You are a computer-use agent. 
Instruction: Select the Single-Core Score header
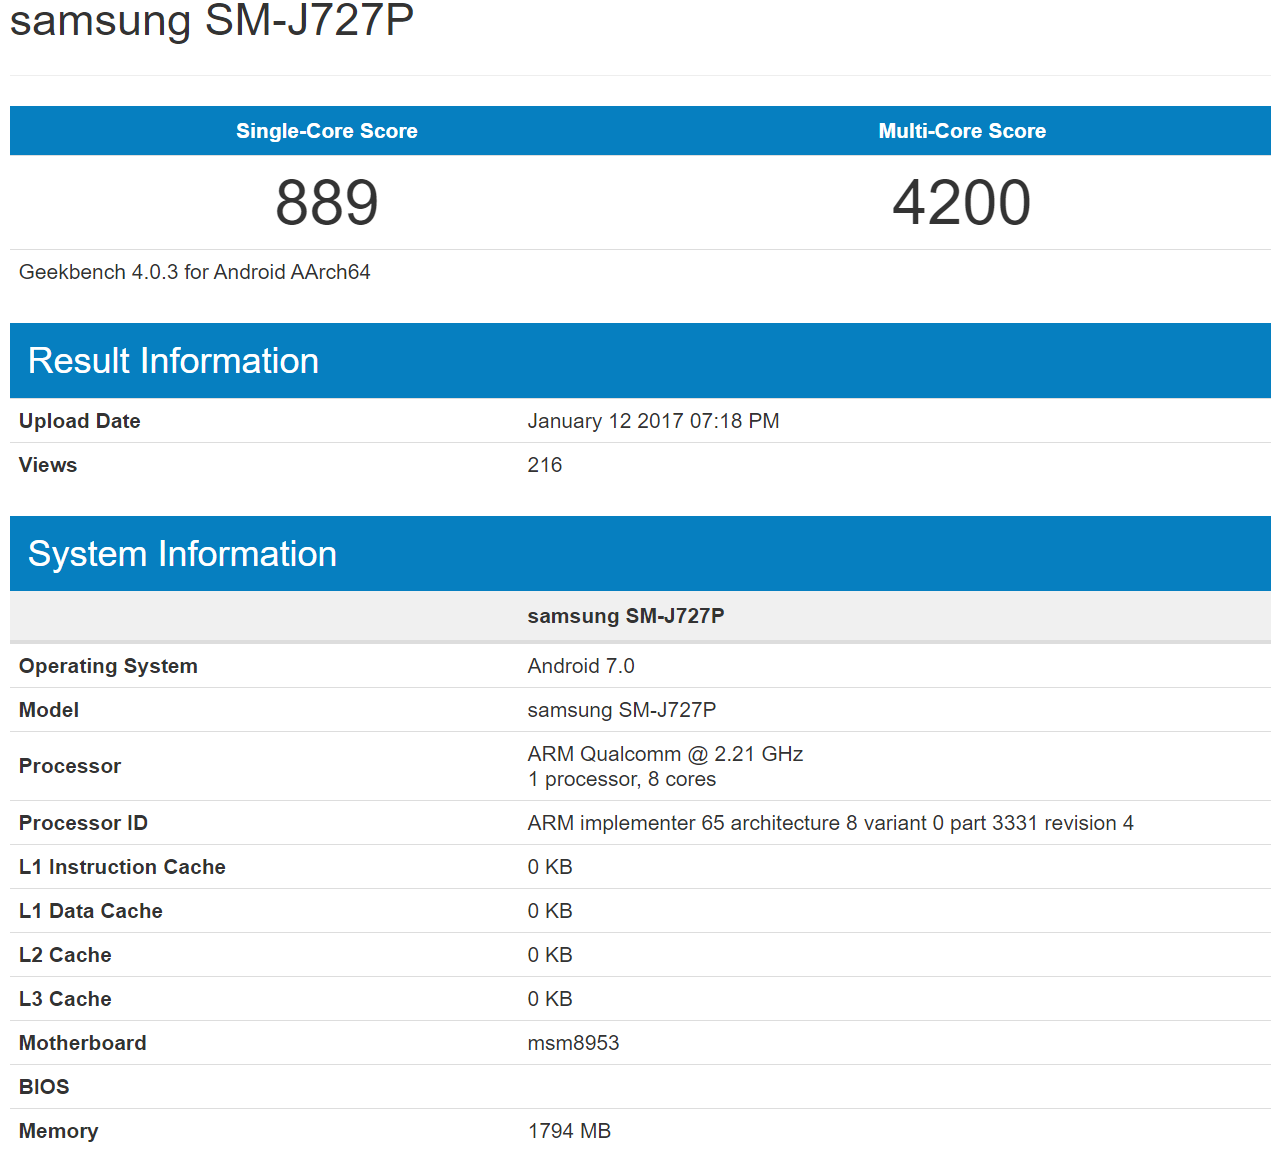[326, 131]
